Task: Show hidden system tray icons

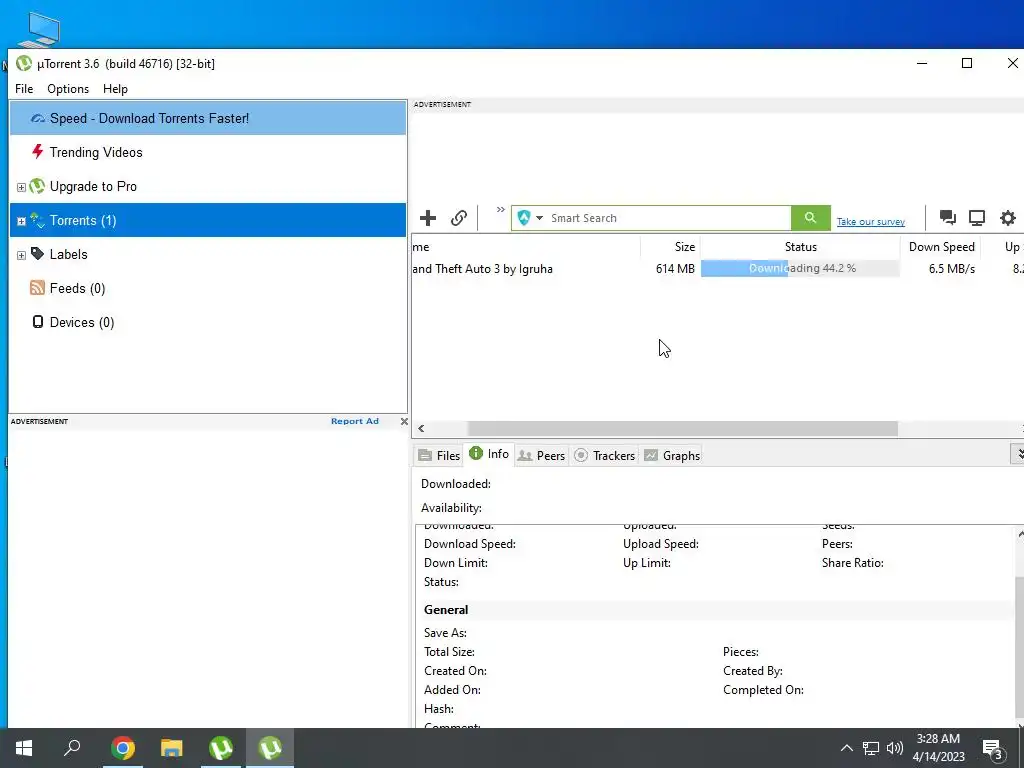Action: tap(846, 748)
